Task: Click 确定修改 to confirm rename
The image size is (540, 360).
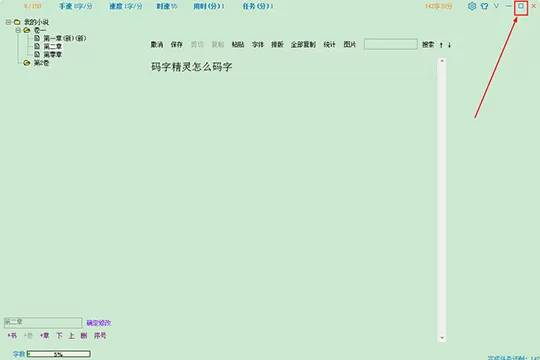Action: click(98, 323)
